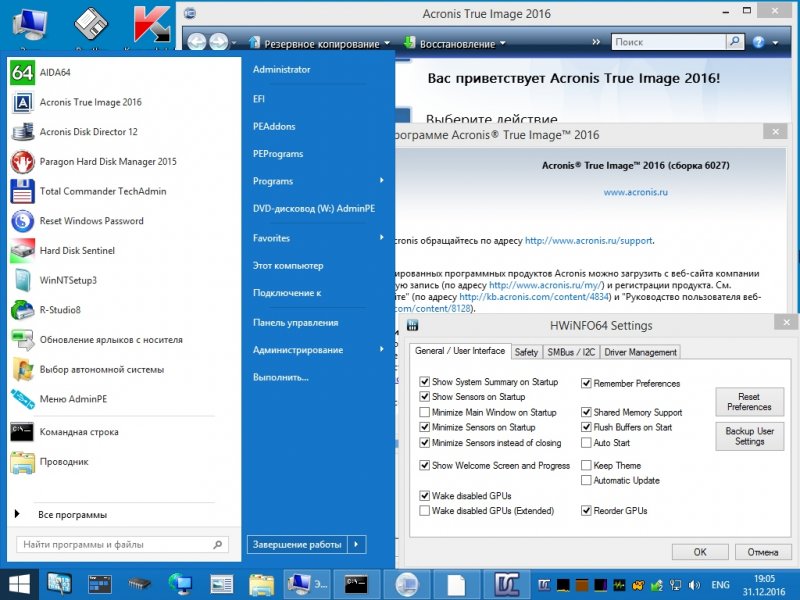Click the memory chip taskbar icon
Image resolution: width=800 pixels, height=600 pixels.
tap(139, 584)
